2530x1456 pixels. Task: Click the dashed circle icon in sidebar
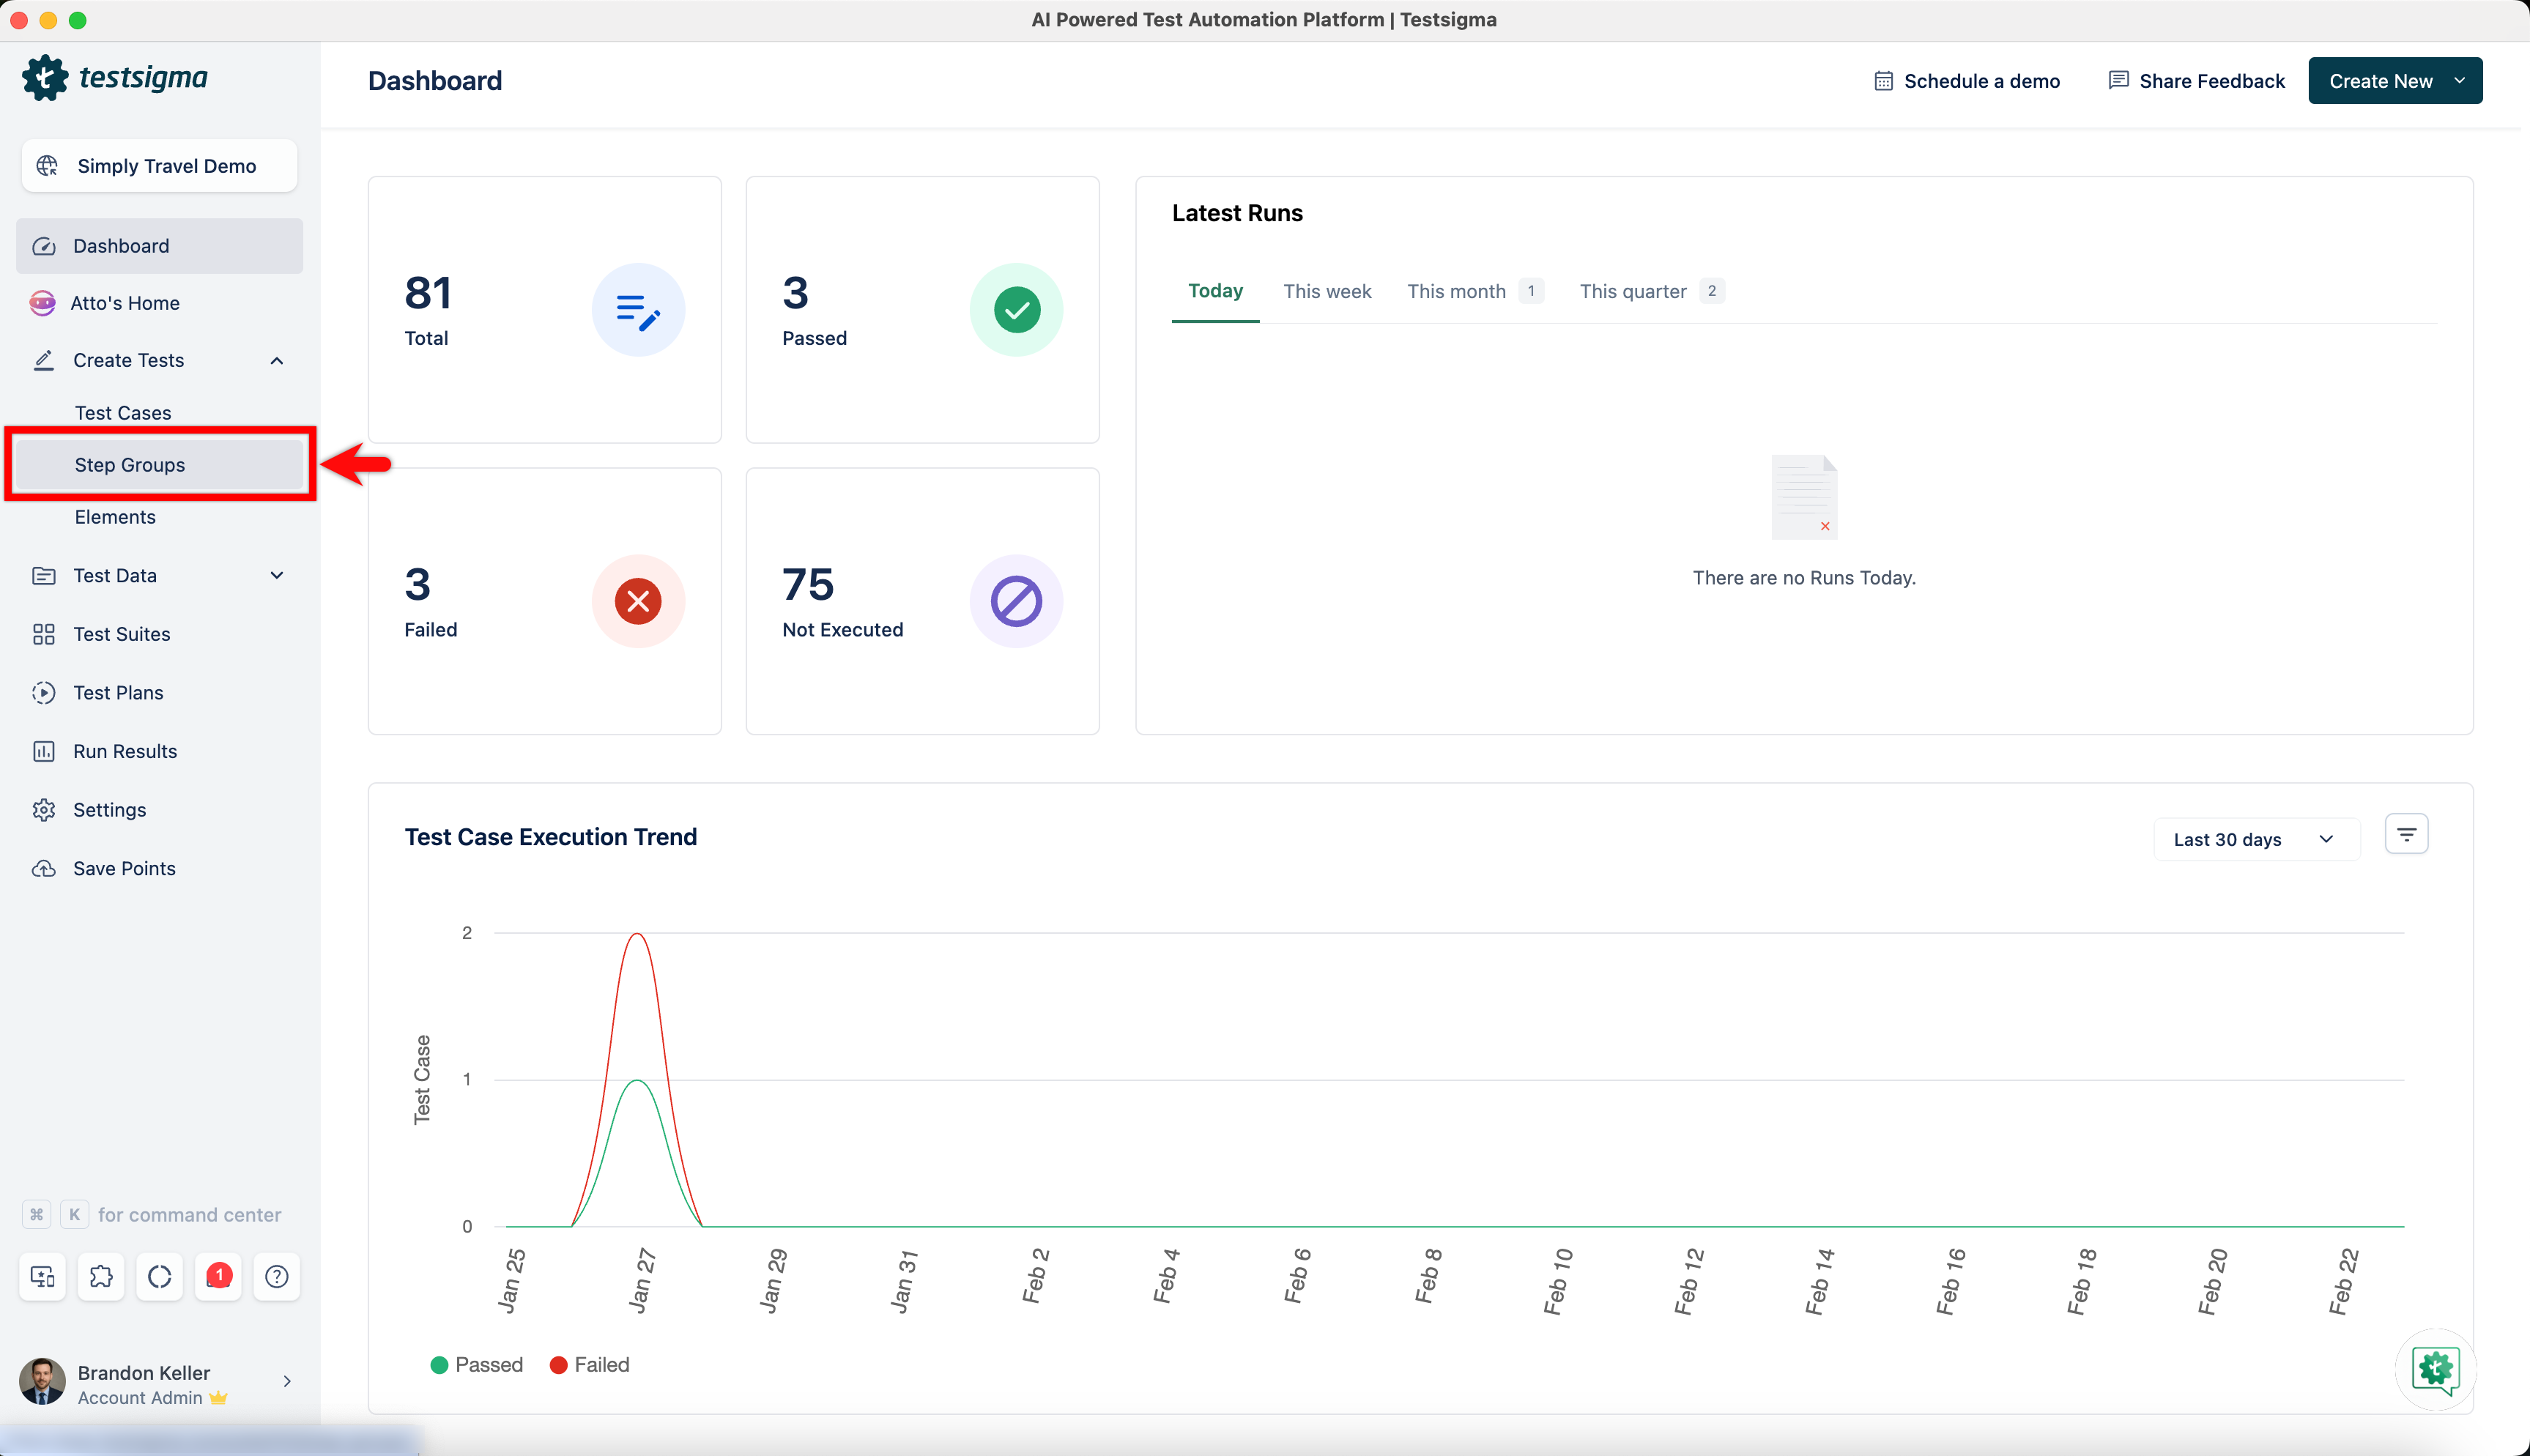click(x=160, y=1276)
